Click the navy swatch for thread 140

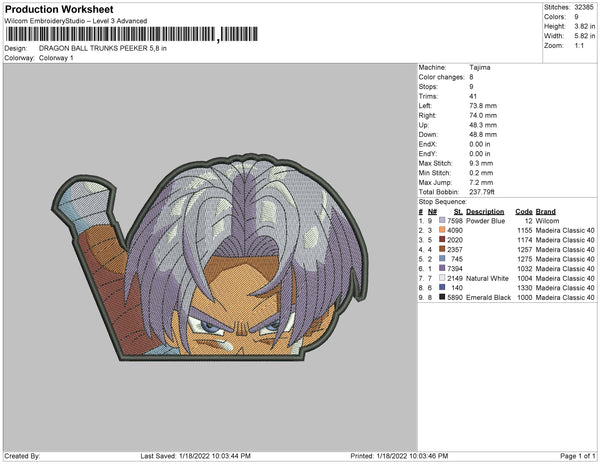(442, 288)
